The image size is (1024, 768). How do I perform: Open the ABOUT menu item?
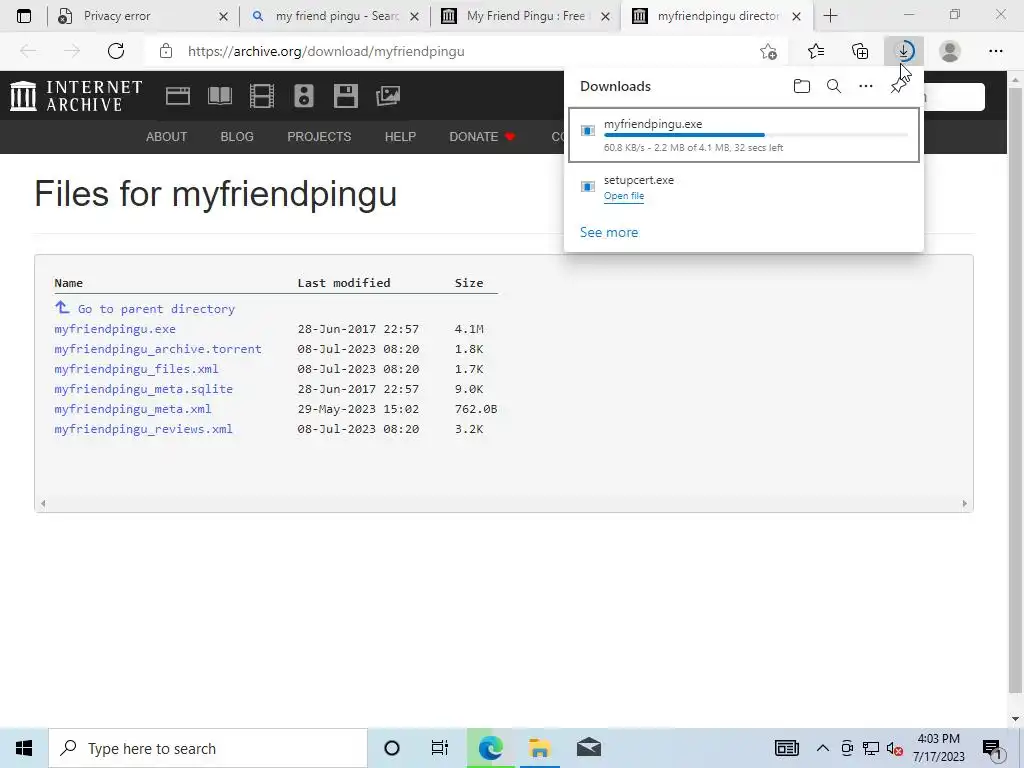point(167,136)
